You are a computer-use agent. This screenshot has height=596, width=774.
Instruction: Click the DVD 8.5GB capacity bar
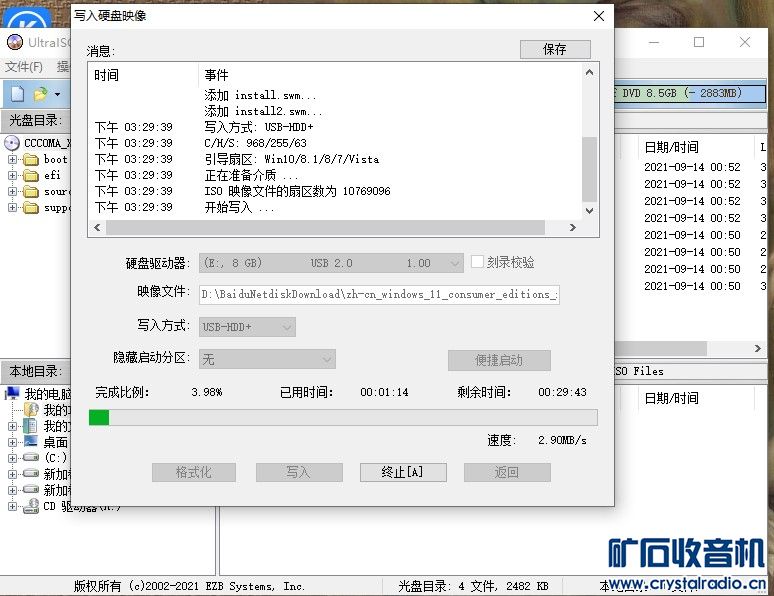pos(689,93)
